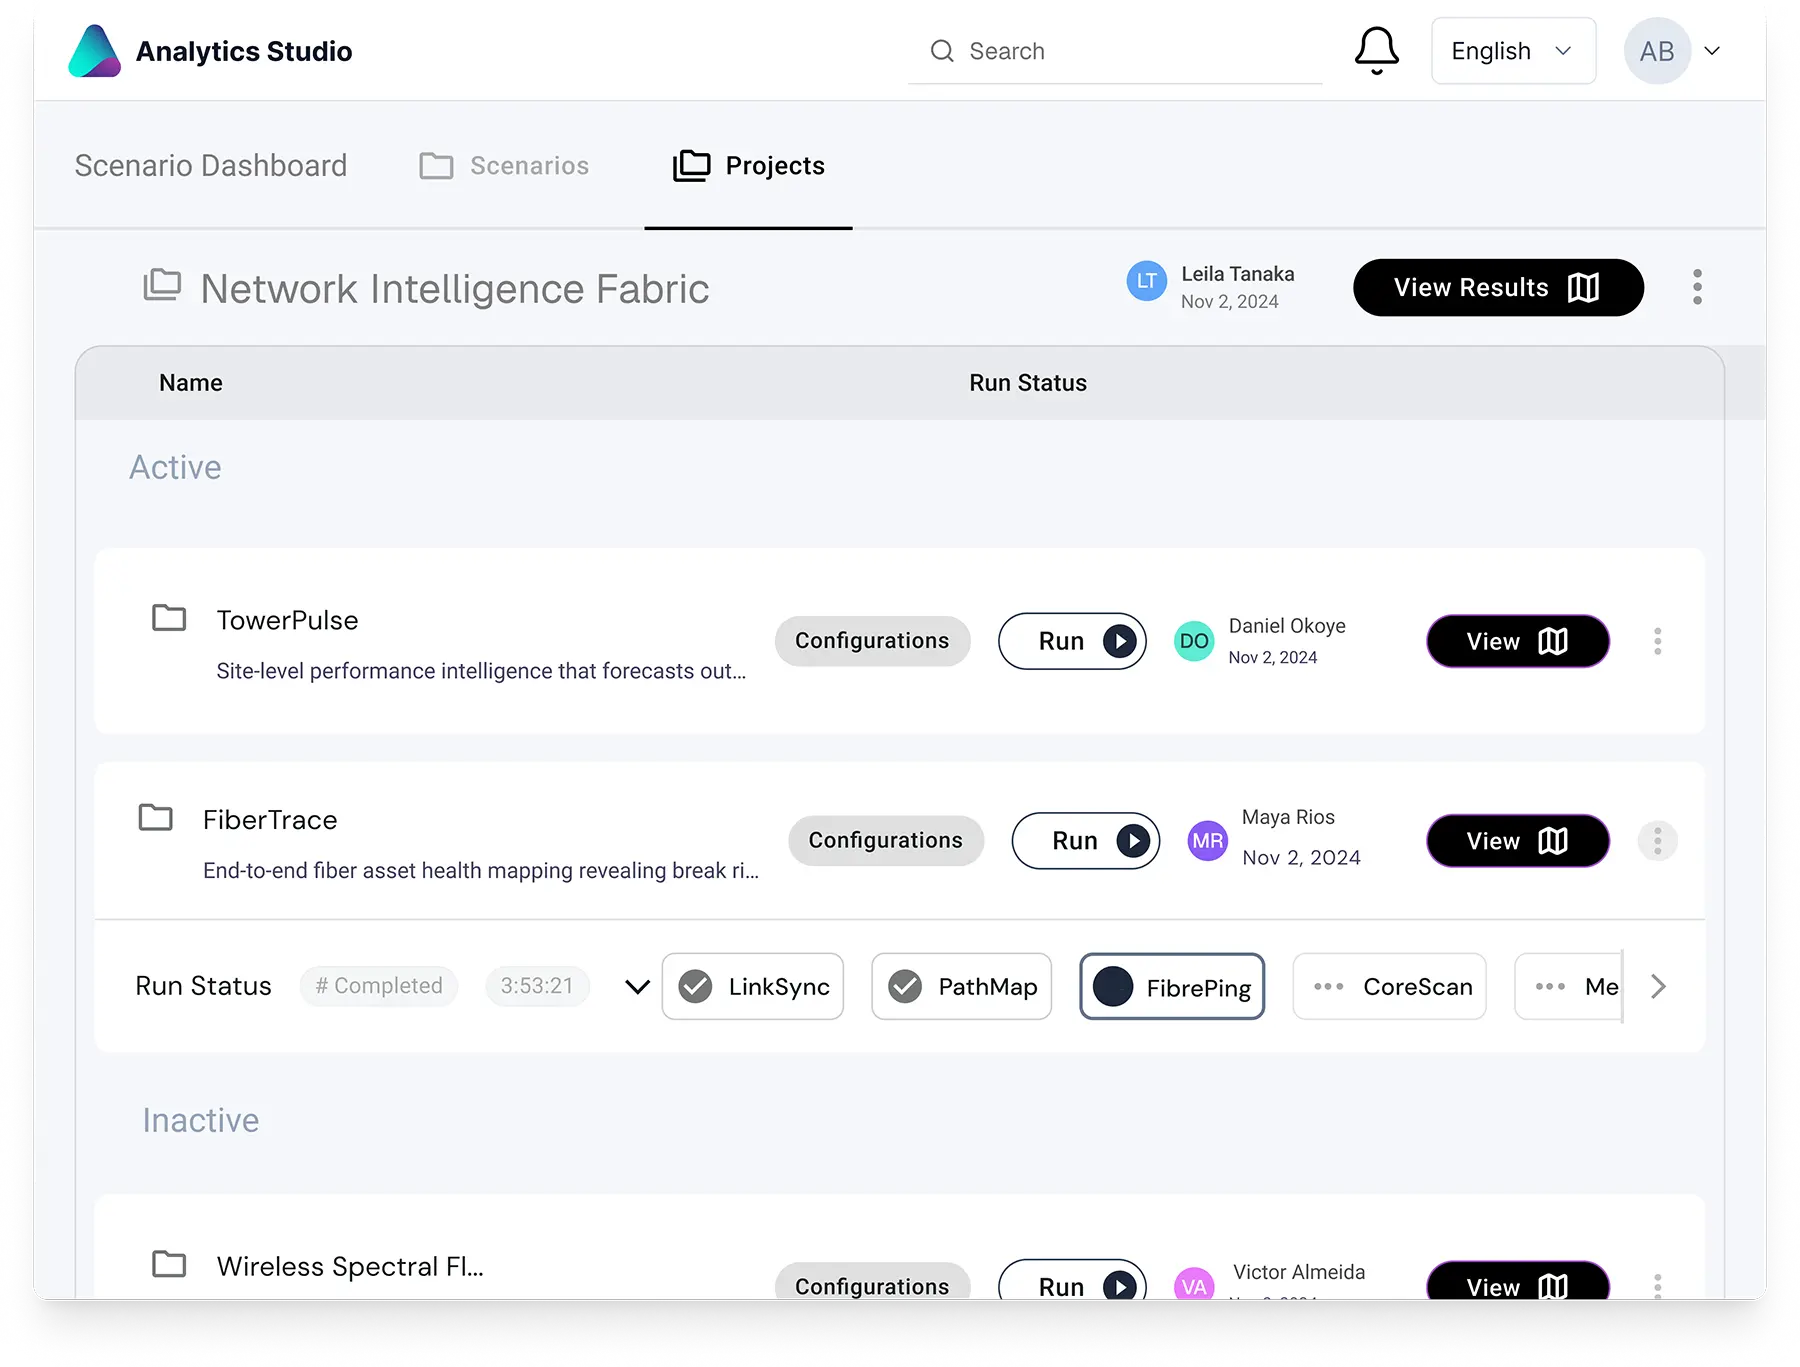Open the notifications bell
Image resolution: width=1800 pixels, height=1367 pixels.
[1376, 50]
